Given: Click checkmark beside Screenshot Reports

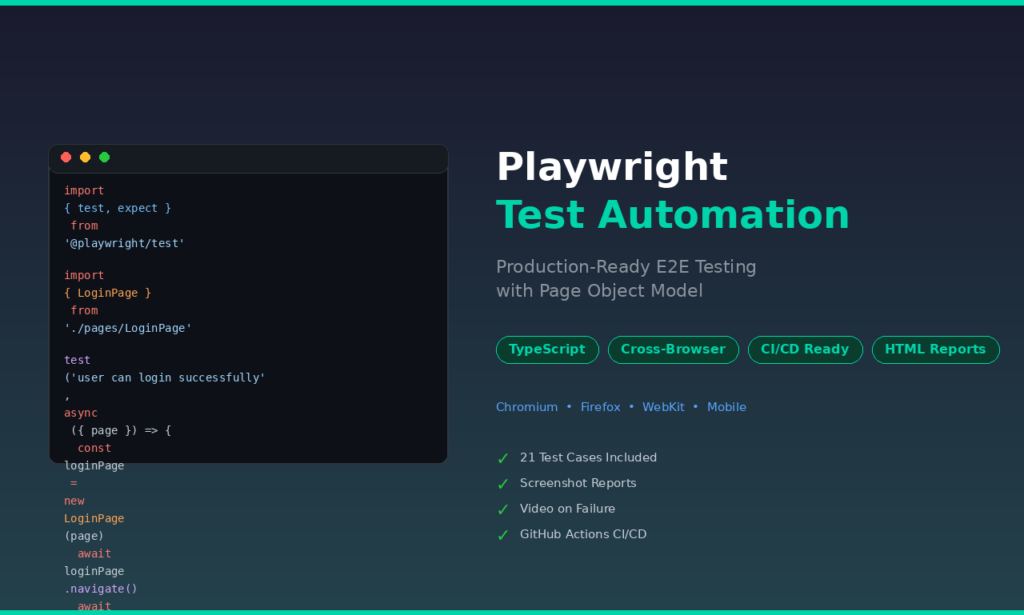Looking at the screenshot, I should [x=503, y=484].
